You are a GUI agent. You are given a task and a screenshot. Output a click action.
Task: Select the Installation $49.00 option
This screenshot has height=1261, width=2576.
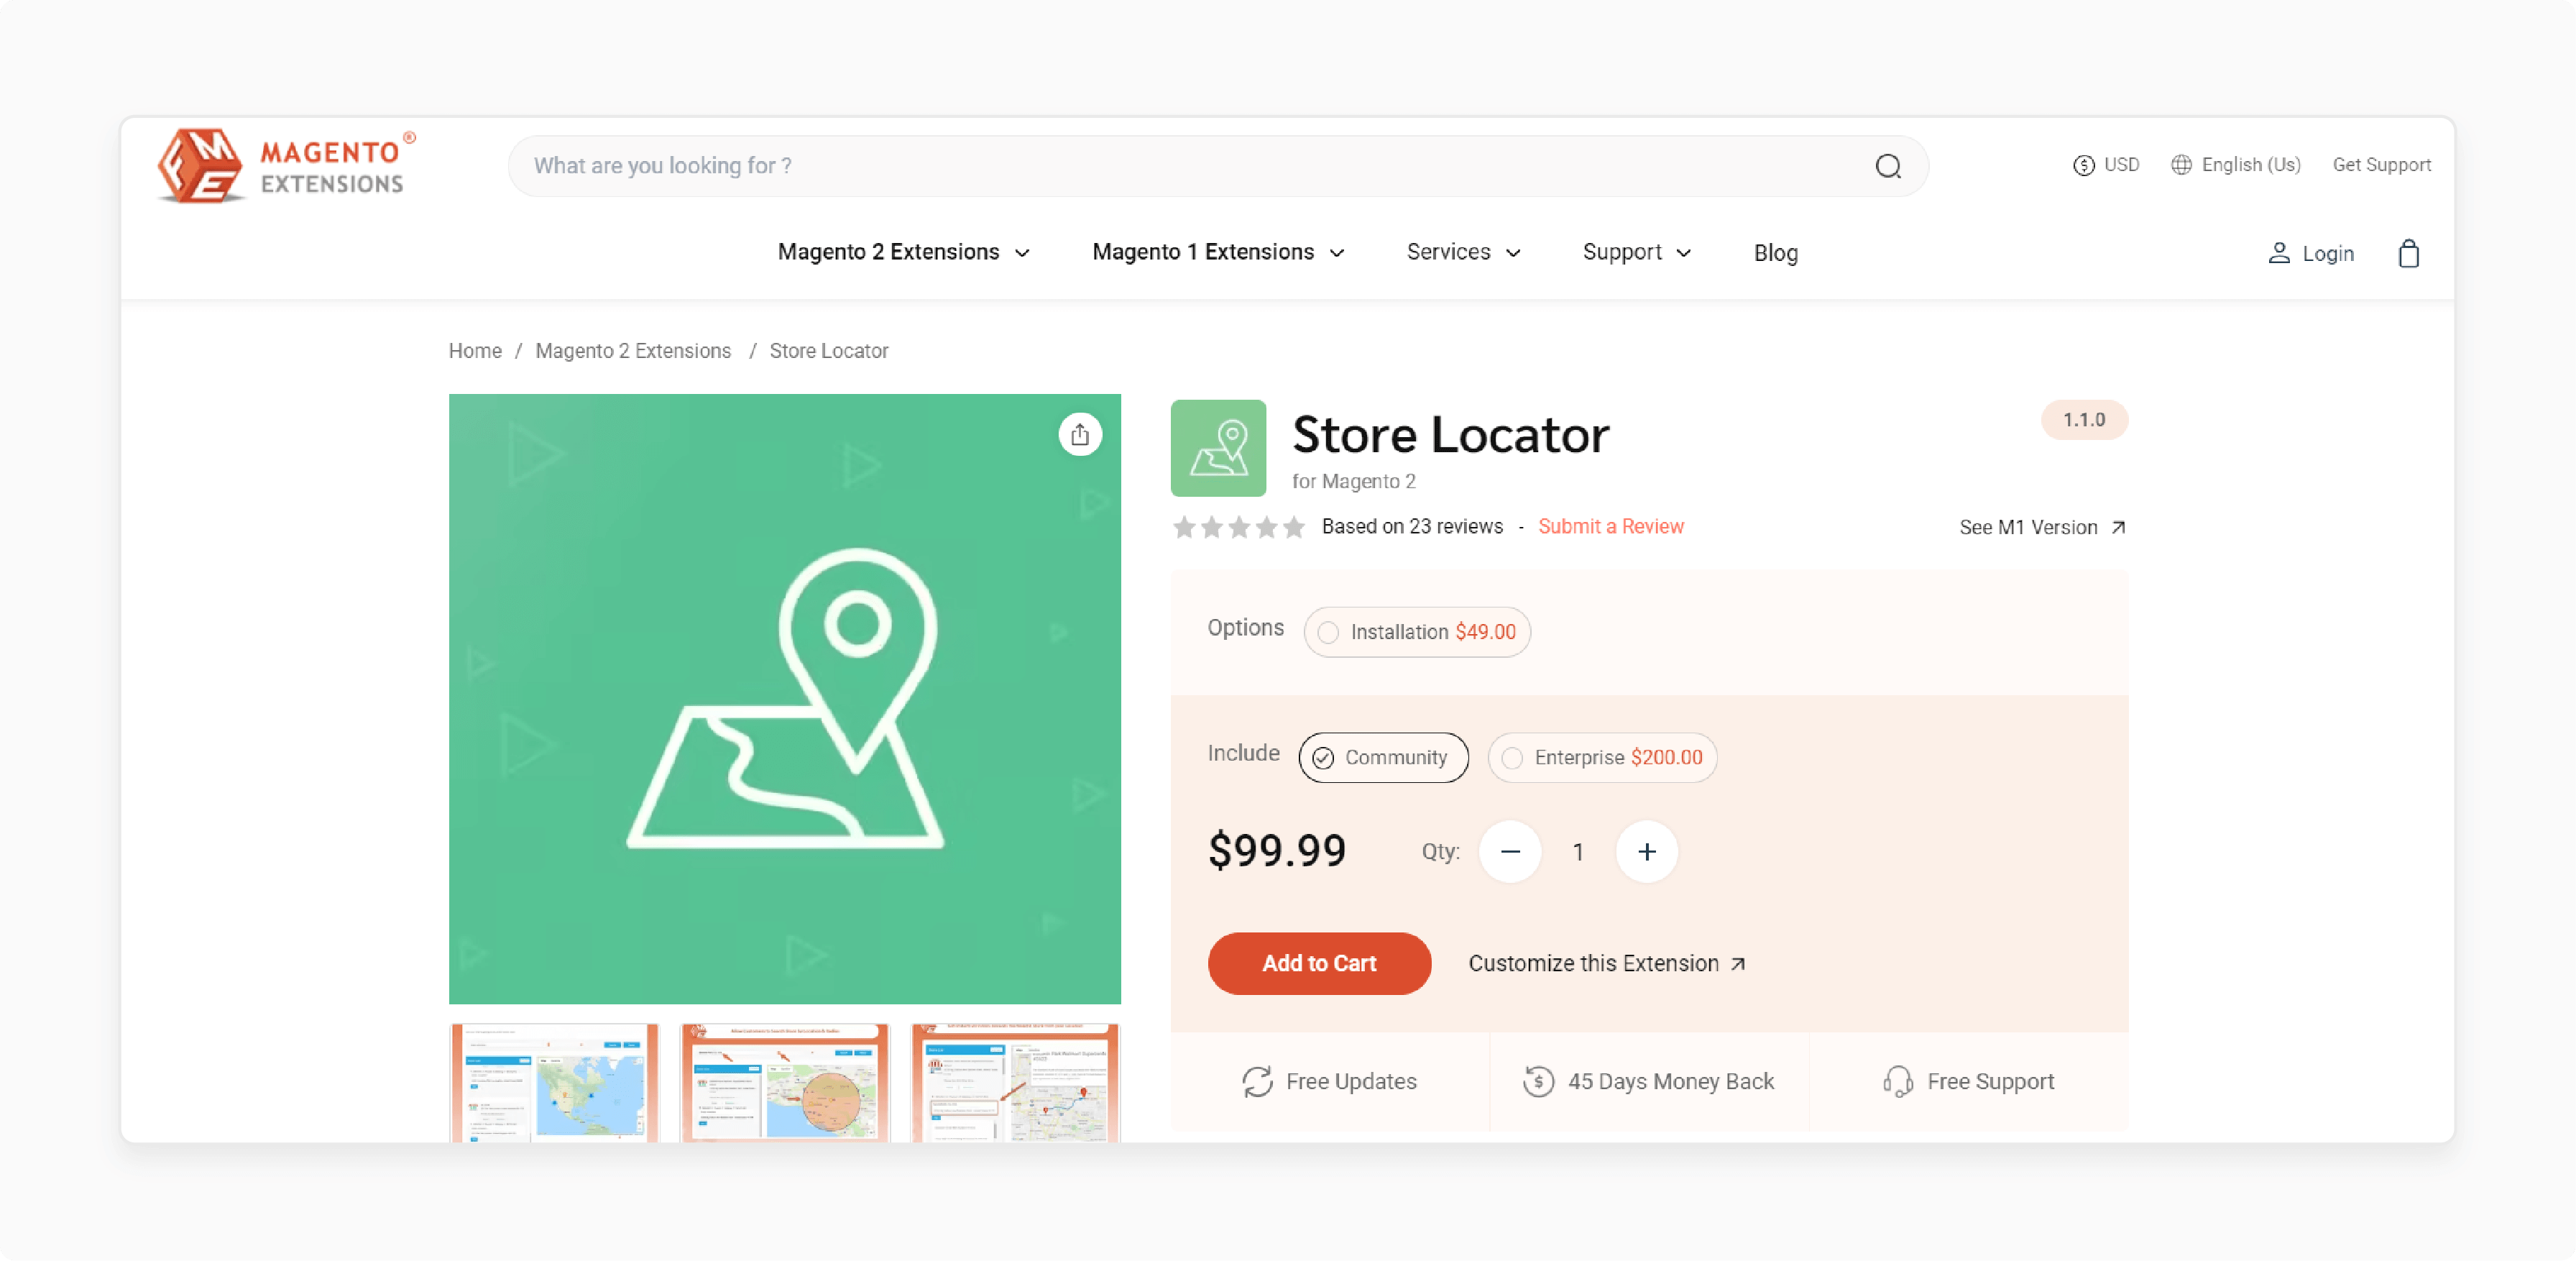(x=1416, y=632)
